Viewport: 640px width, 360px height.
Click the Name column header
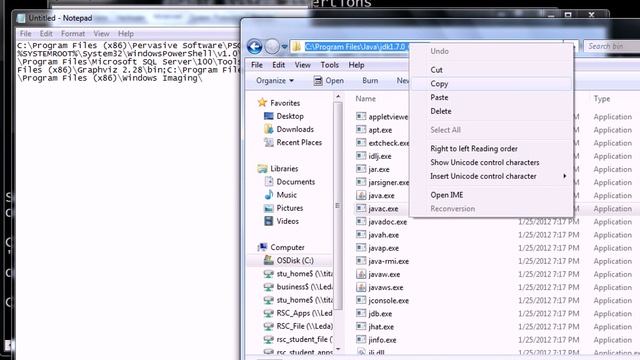pyautogui.click(x=365, y=99)
